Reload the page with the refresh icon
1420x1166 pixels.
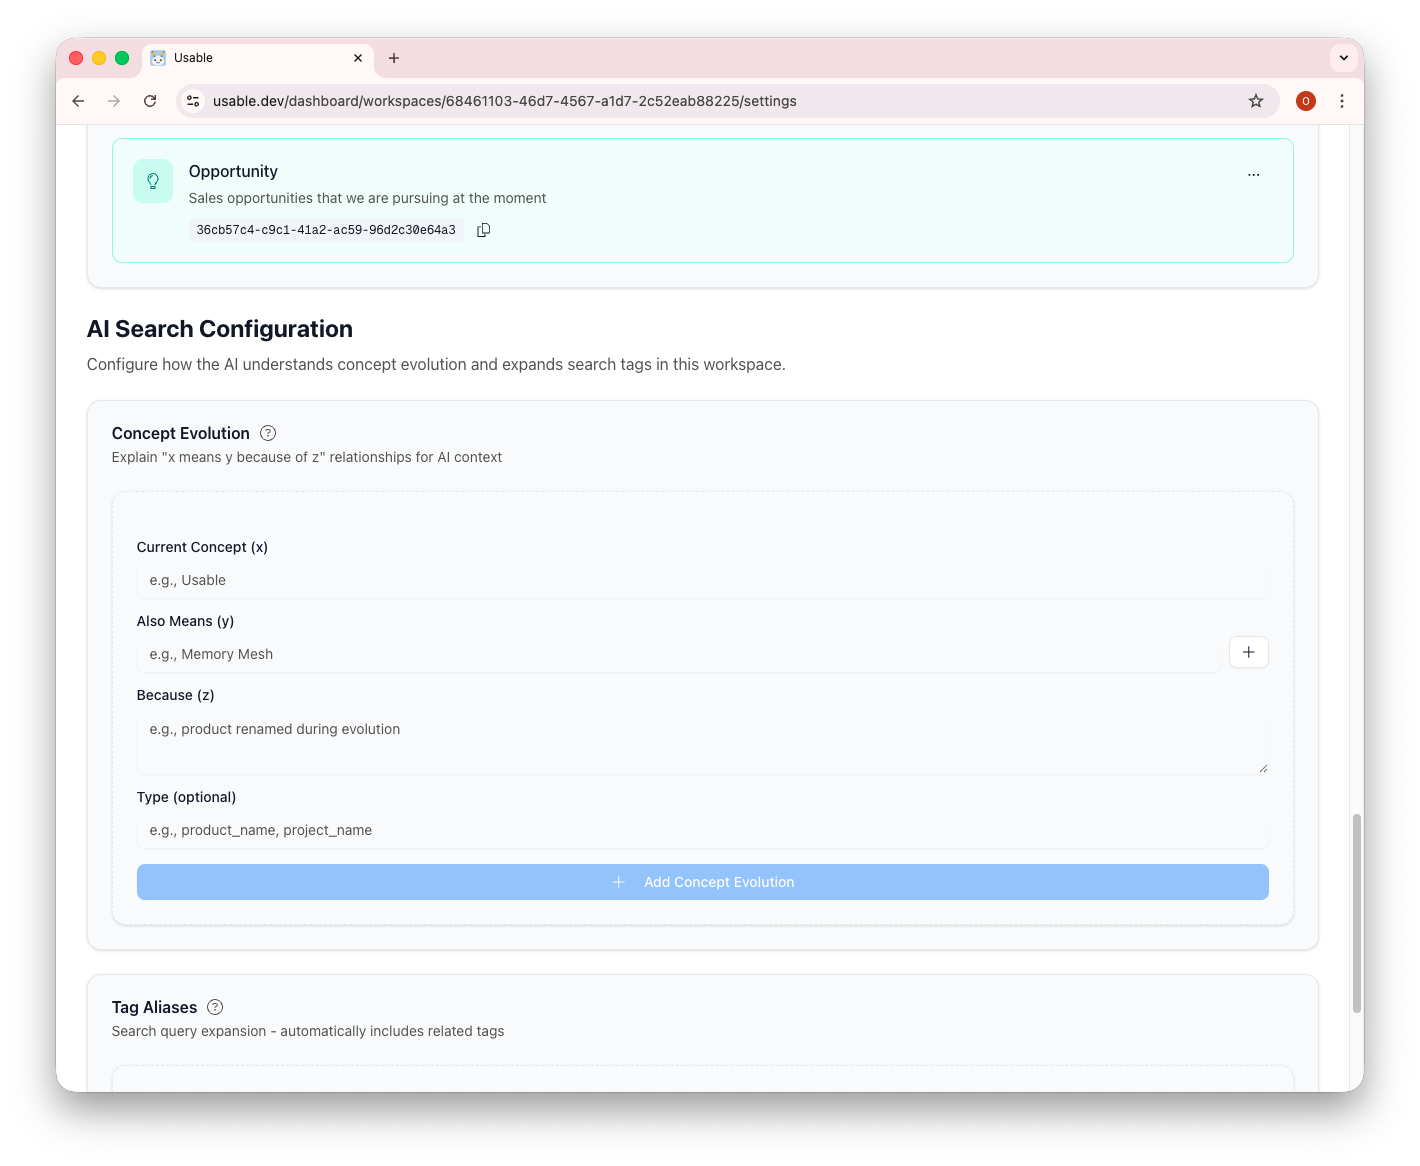click(x=150, y=101)
